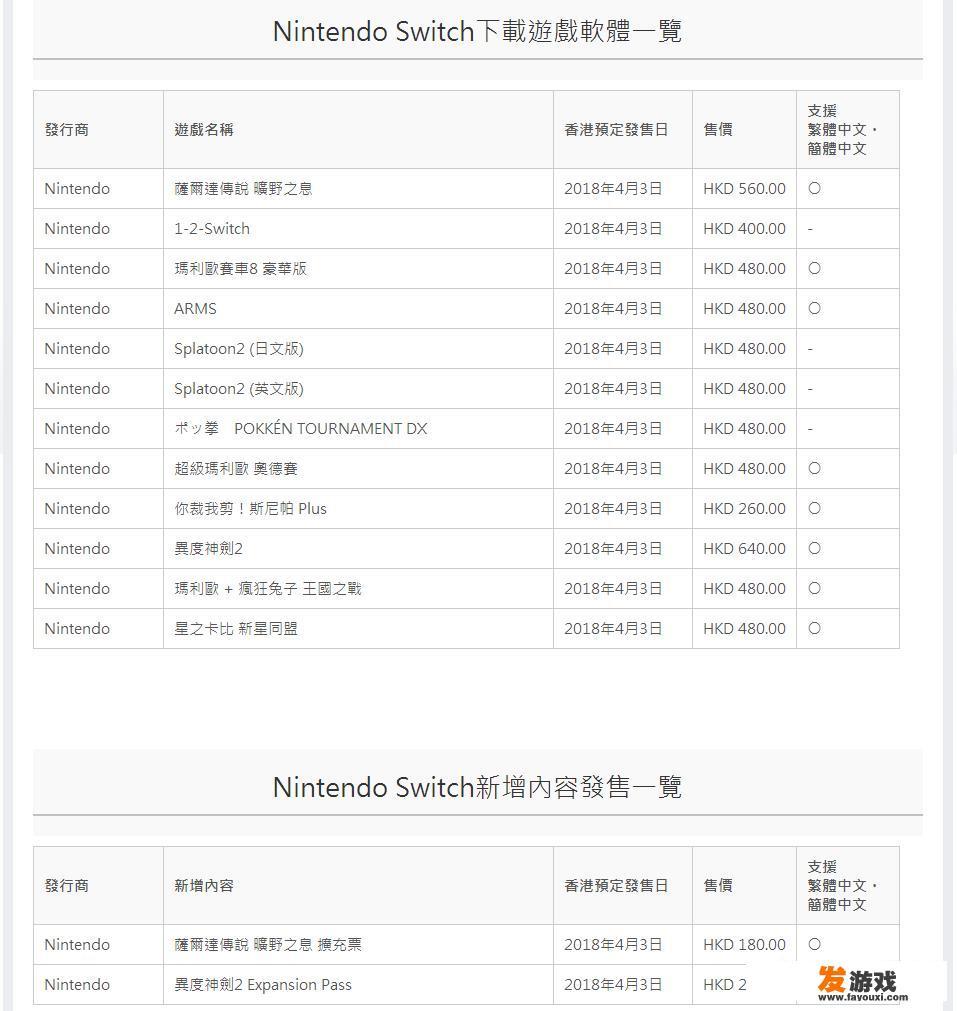
Task: Select the price of 瑪利歐賽車8 豪華版
Action: [744, 268]
